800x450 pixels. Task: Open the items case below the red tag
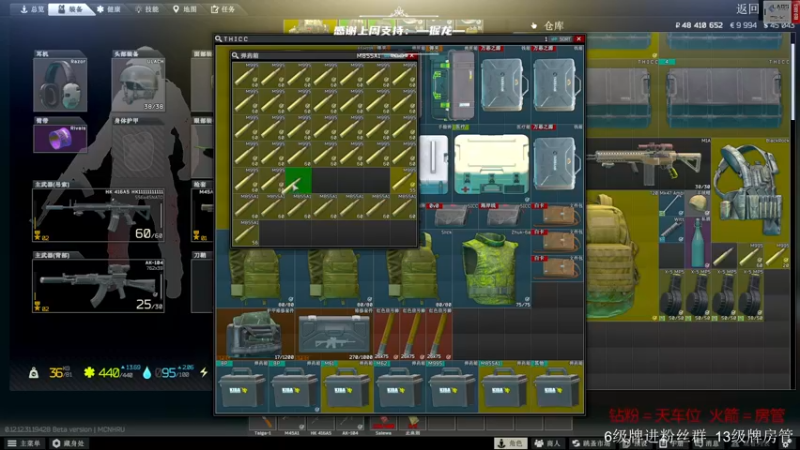pyautogui.click(x=557, y=164)
